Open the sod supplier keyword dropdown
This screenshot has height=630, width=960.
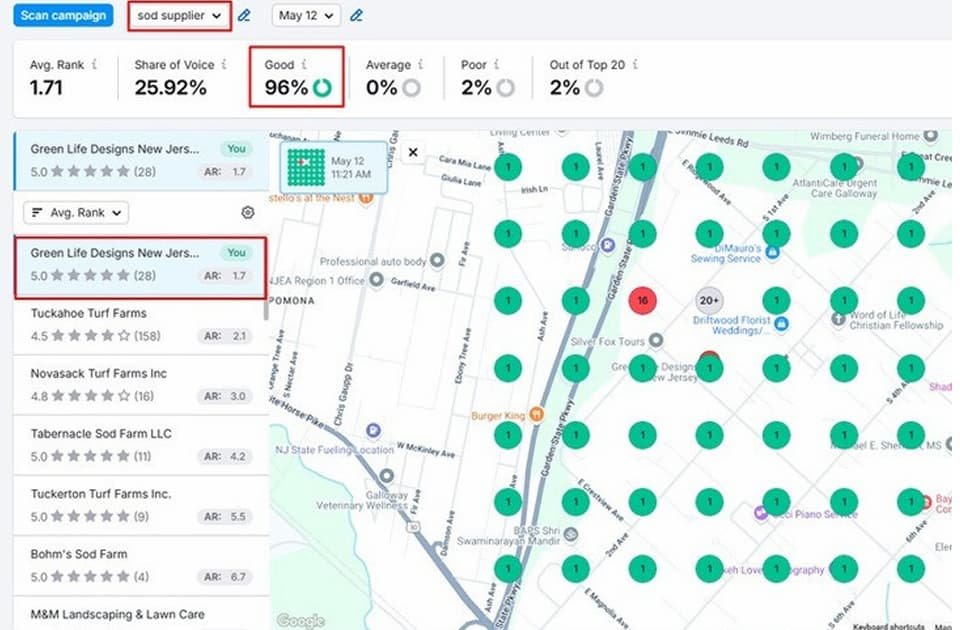[179, 16]
